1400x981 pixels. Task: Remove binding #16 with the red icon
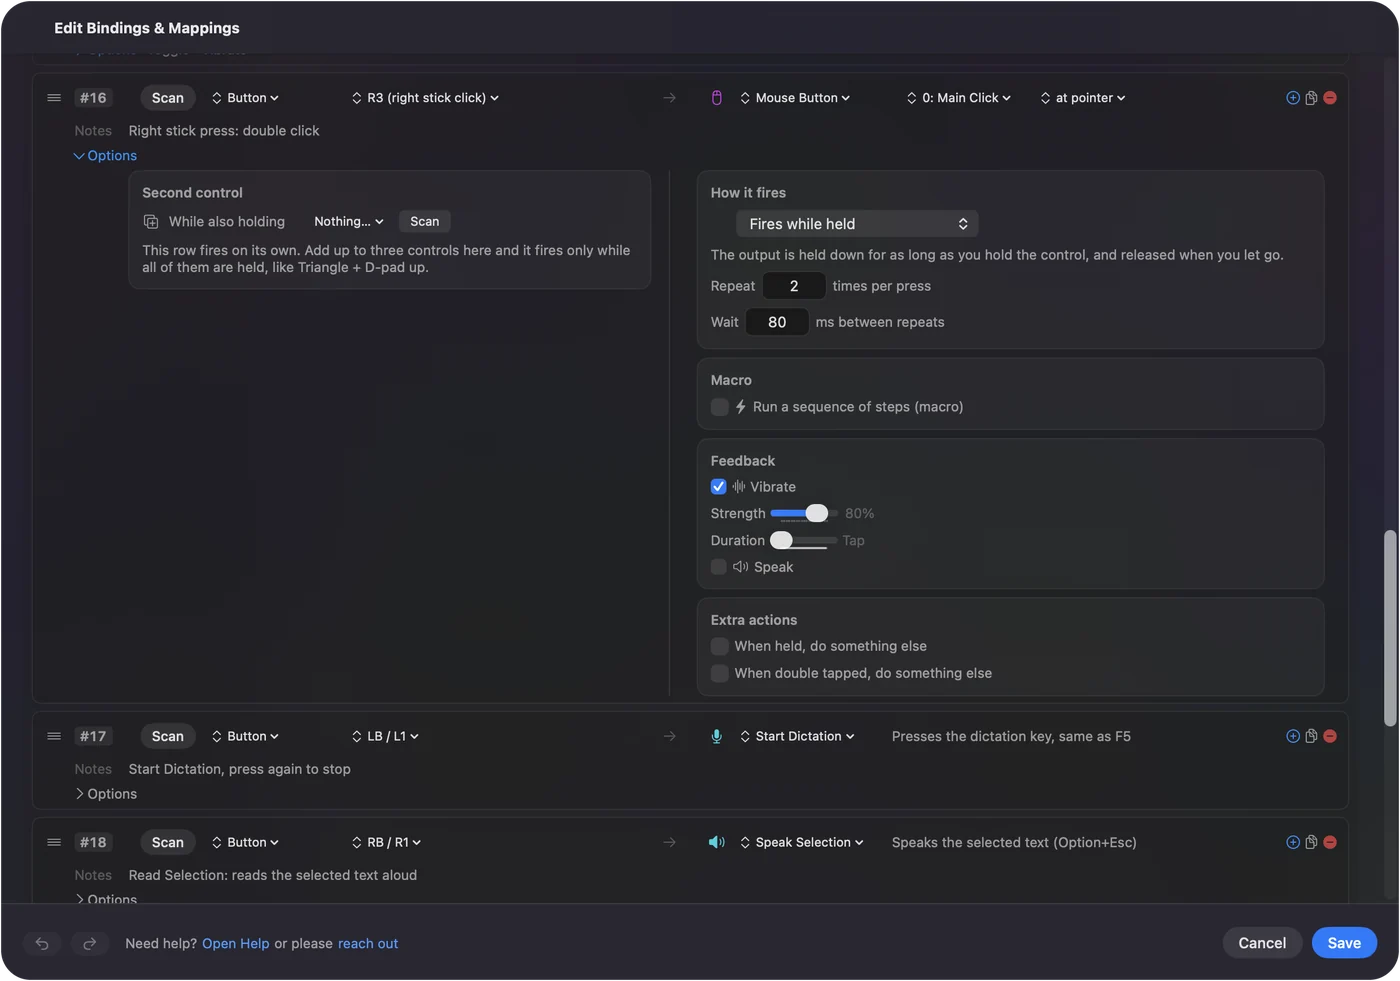[x=1330, y=98]
